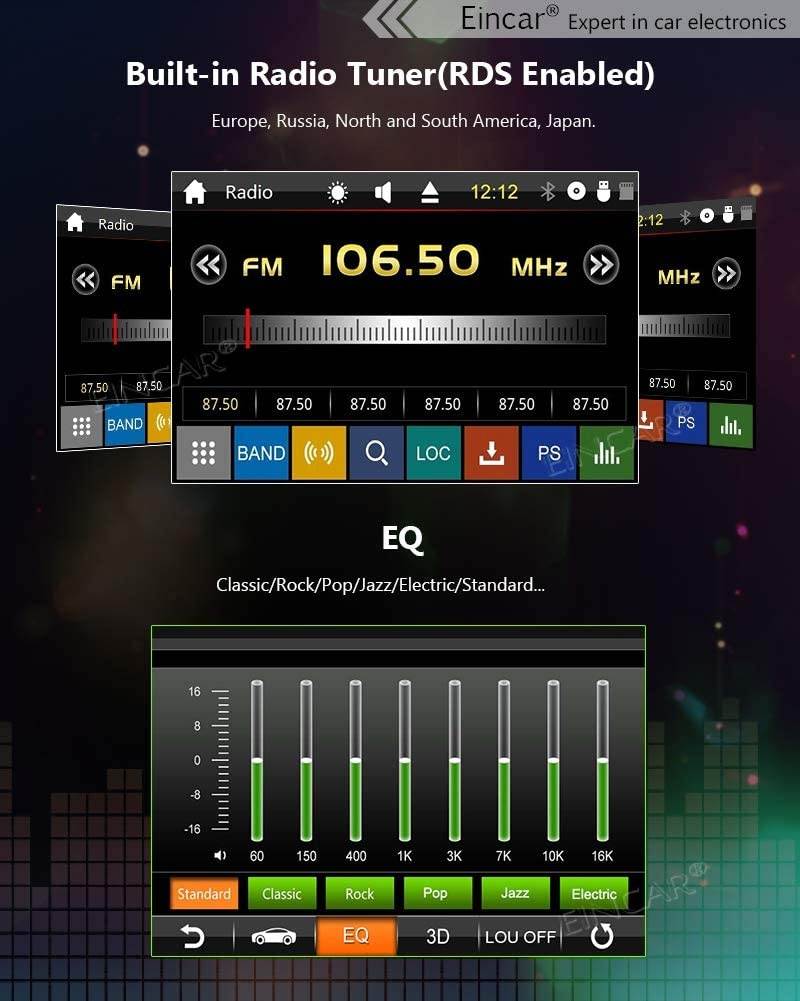
Task: Save station with red download icon
Action: [x=491, y=453]
